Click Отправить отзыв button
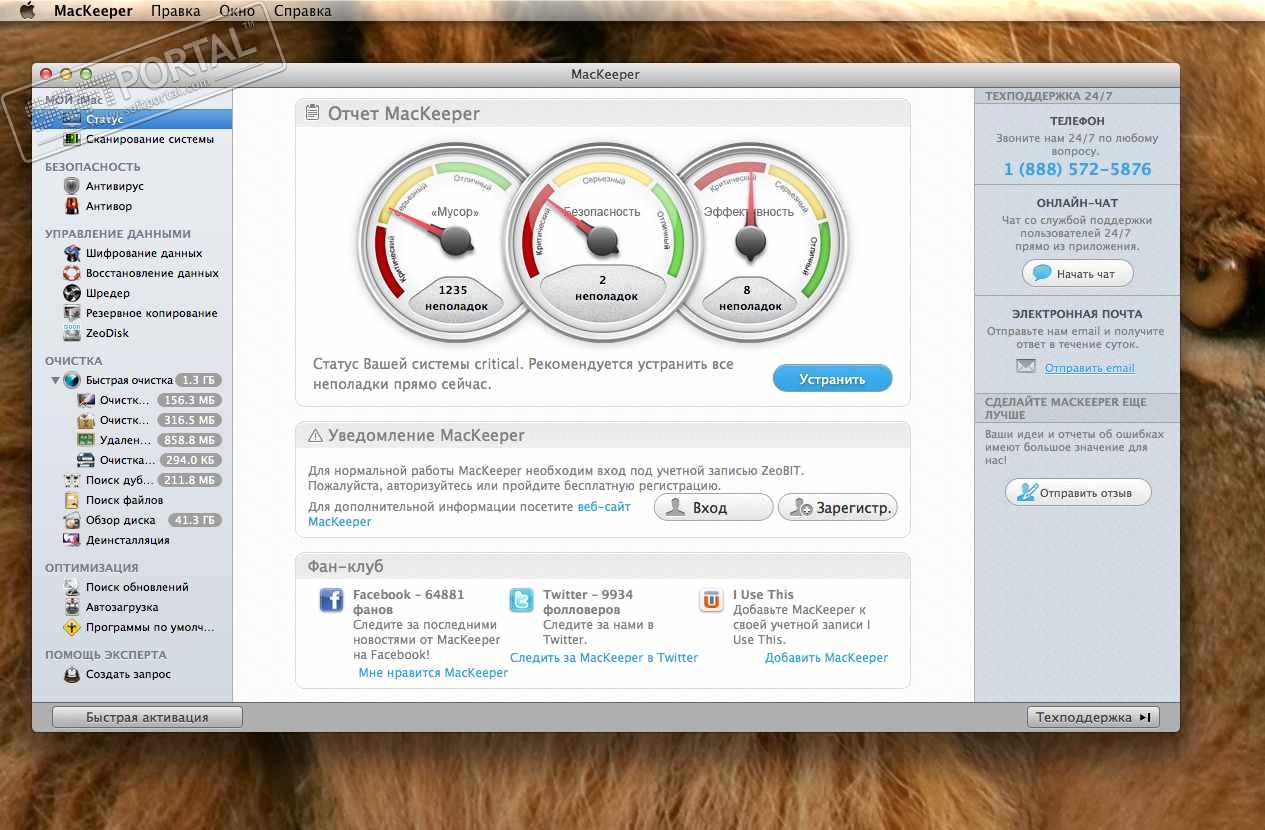Image resolution: width=1265 pixels, height=830 pixels. 1078,492
